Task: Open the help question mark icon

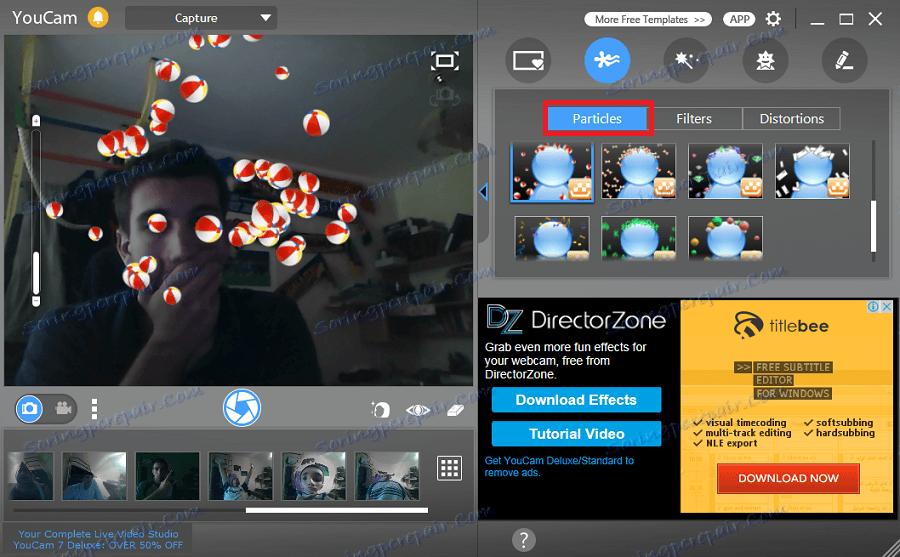Action: [x=523, y=540]
